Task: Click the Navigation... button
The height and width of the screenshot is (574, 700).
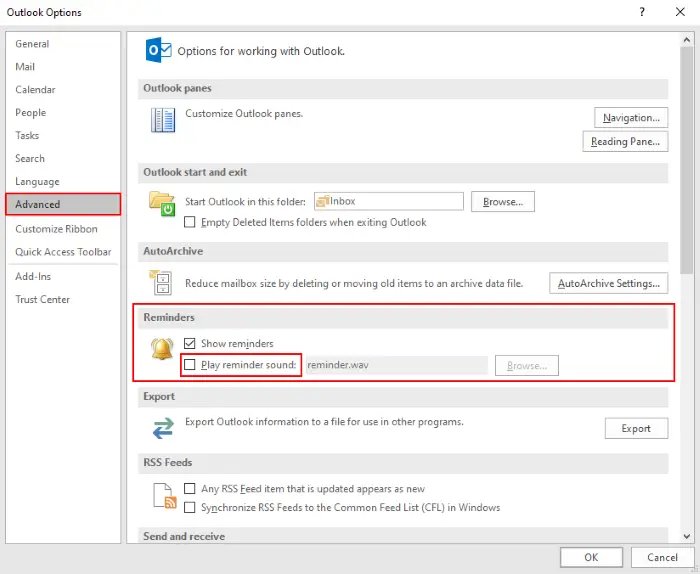Action: tap(631, 117)
